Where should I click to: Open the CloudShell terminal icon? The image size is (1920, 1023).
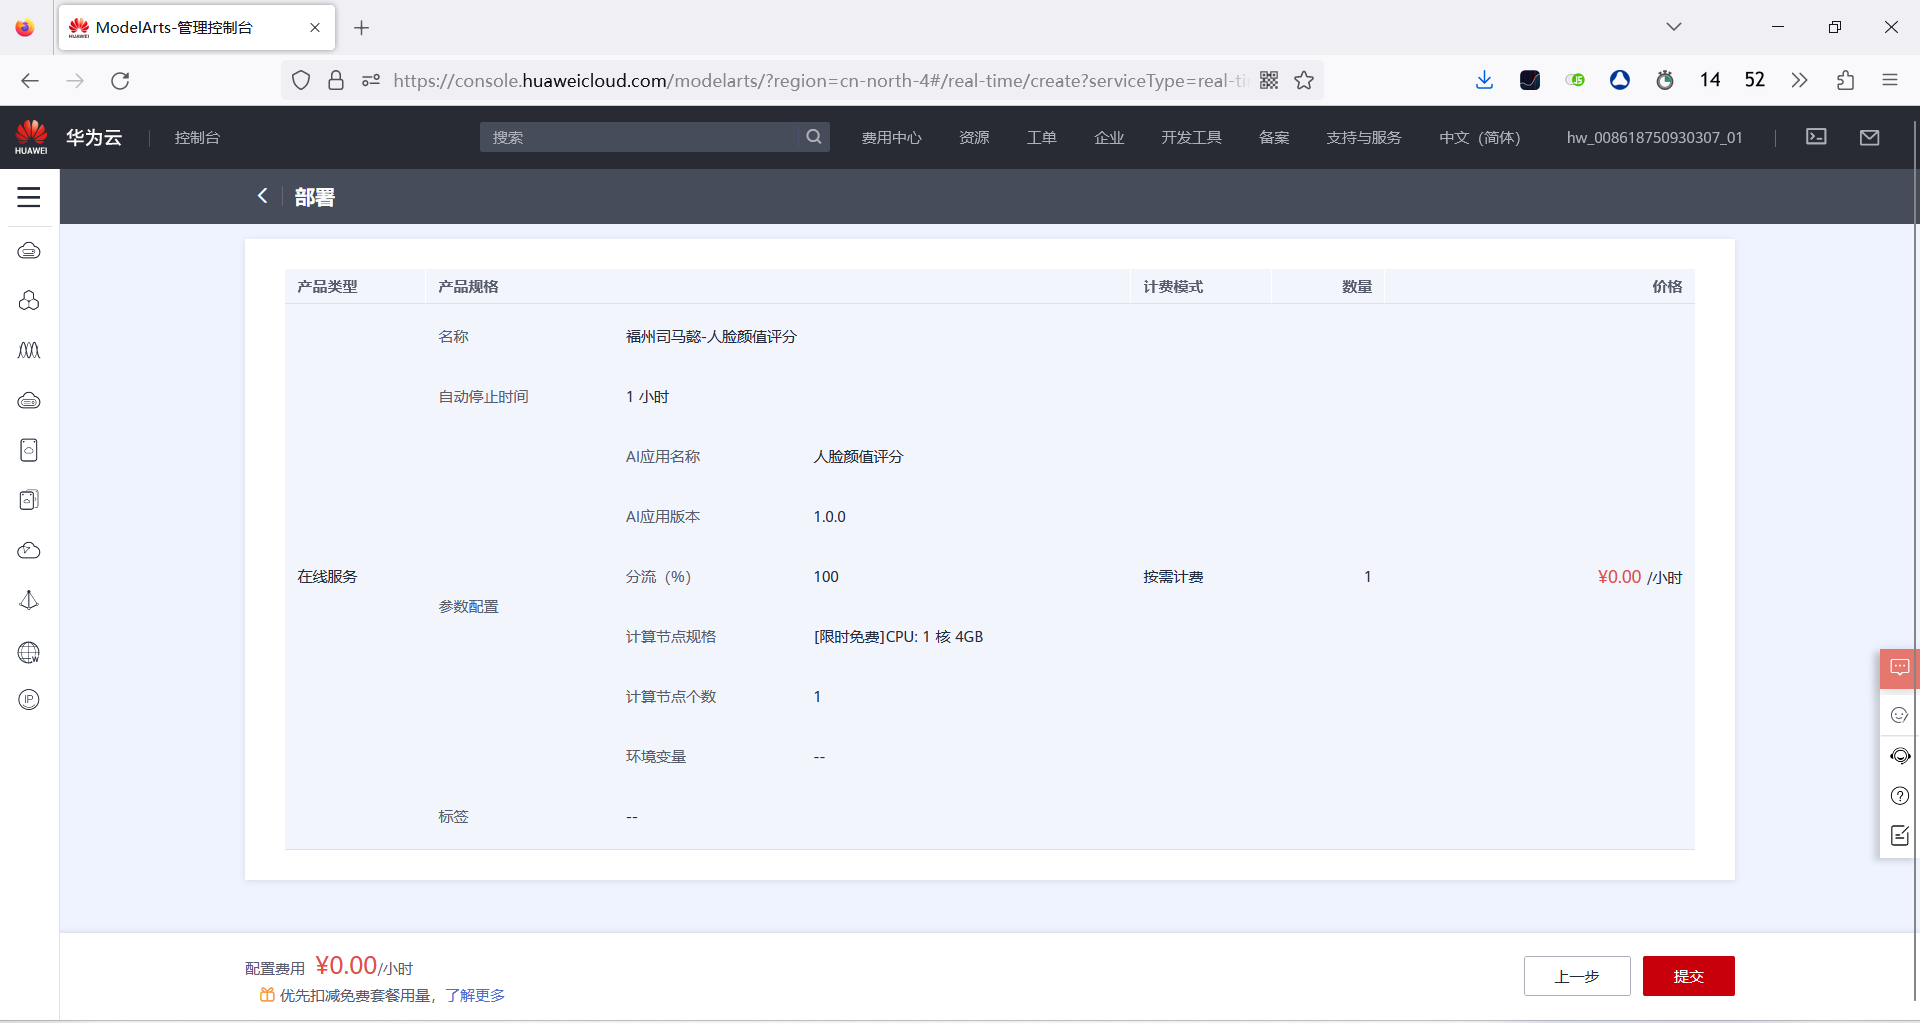pos(1816,137)
